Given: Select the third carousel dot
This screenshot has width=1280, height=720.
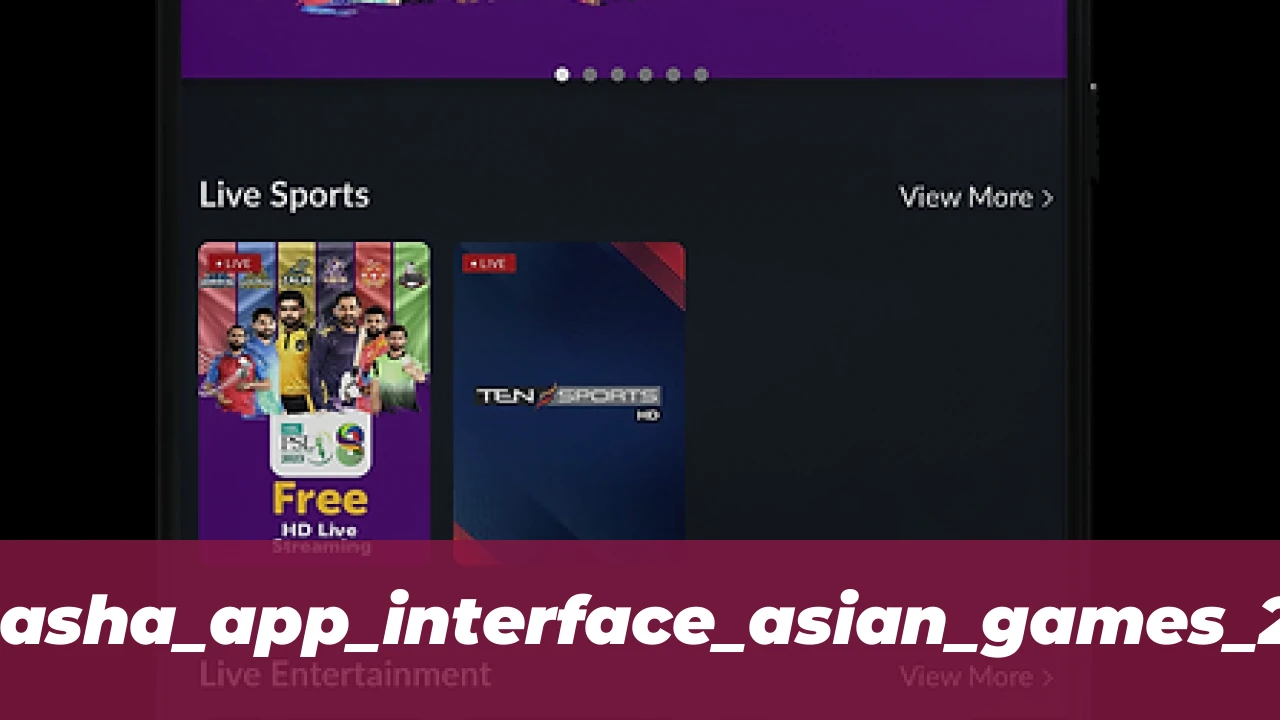Looking at the screenshot, I should 618,74.
